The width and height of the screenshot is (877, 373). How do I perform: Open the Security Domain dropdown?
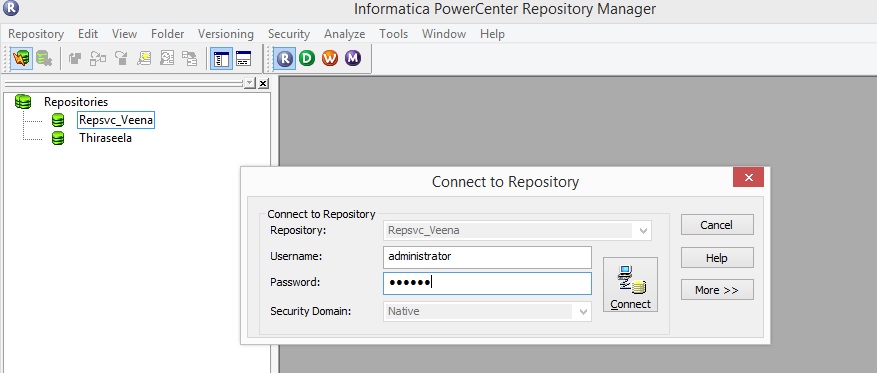click(583, 311)
